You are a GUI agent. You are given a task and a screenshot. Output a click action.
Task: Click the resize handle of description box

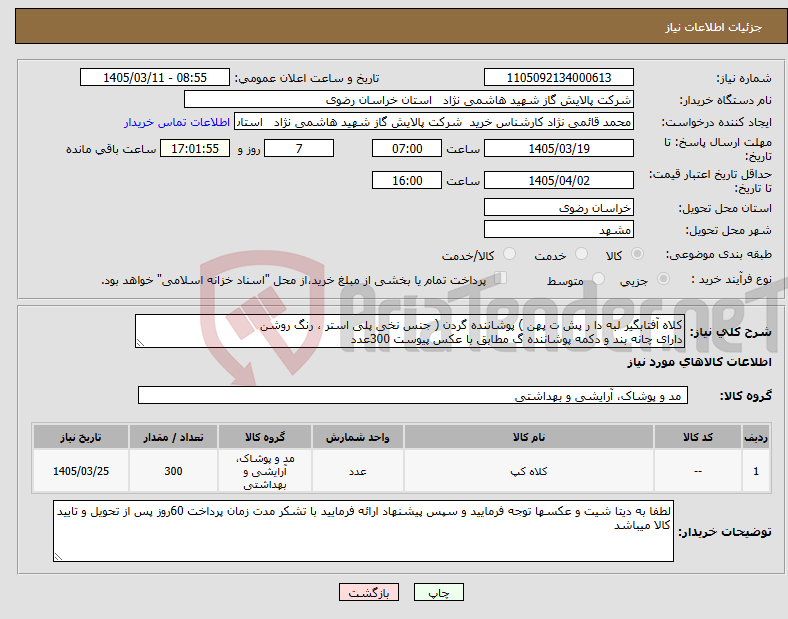pyautogui.click(x=140, y=343)
